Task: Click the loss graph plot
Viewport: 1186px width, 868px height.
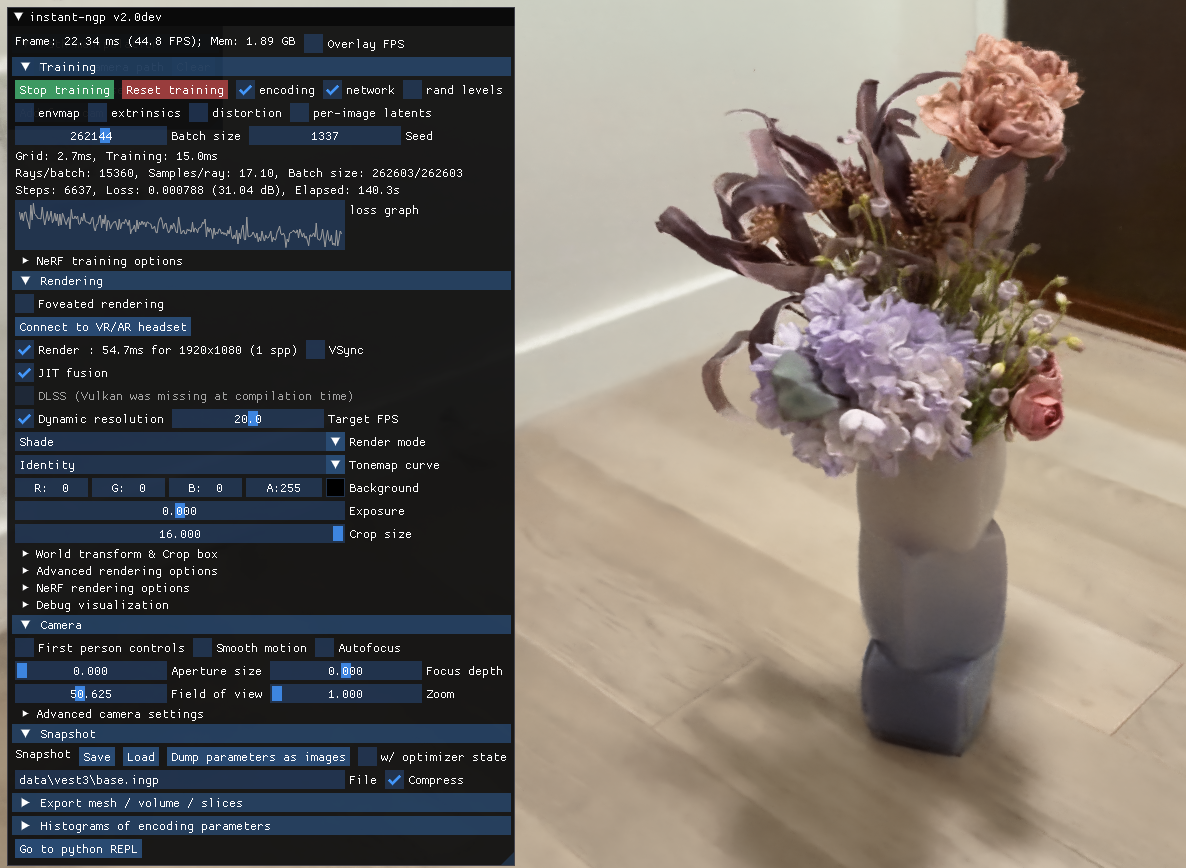Action: pyautogui.click(x=180, y=225)
